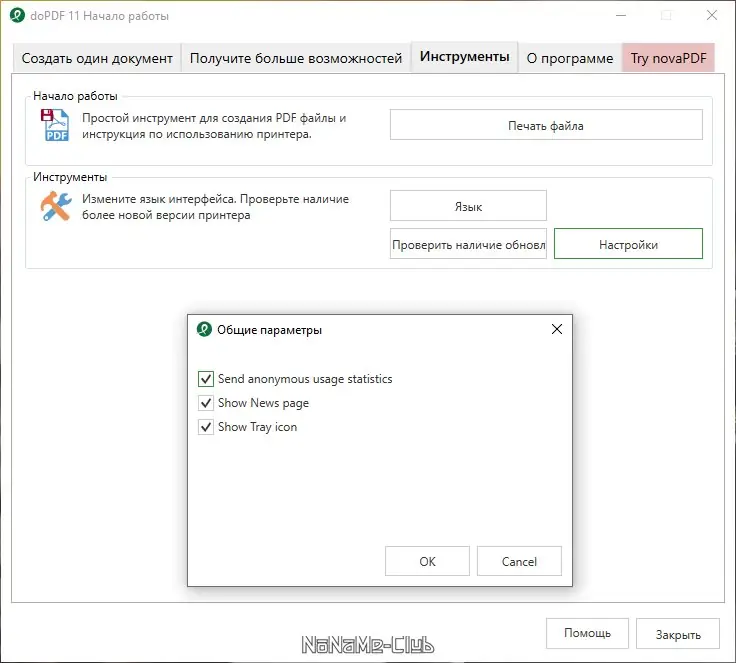The image size is (736, 663).
Task: Select the Инструменты tab
Action: [x=465, y=57]
